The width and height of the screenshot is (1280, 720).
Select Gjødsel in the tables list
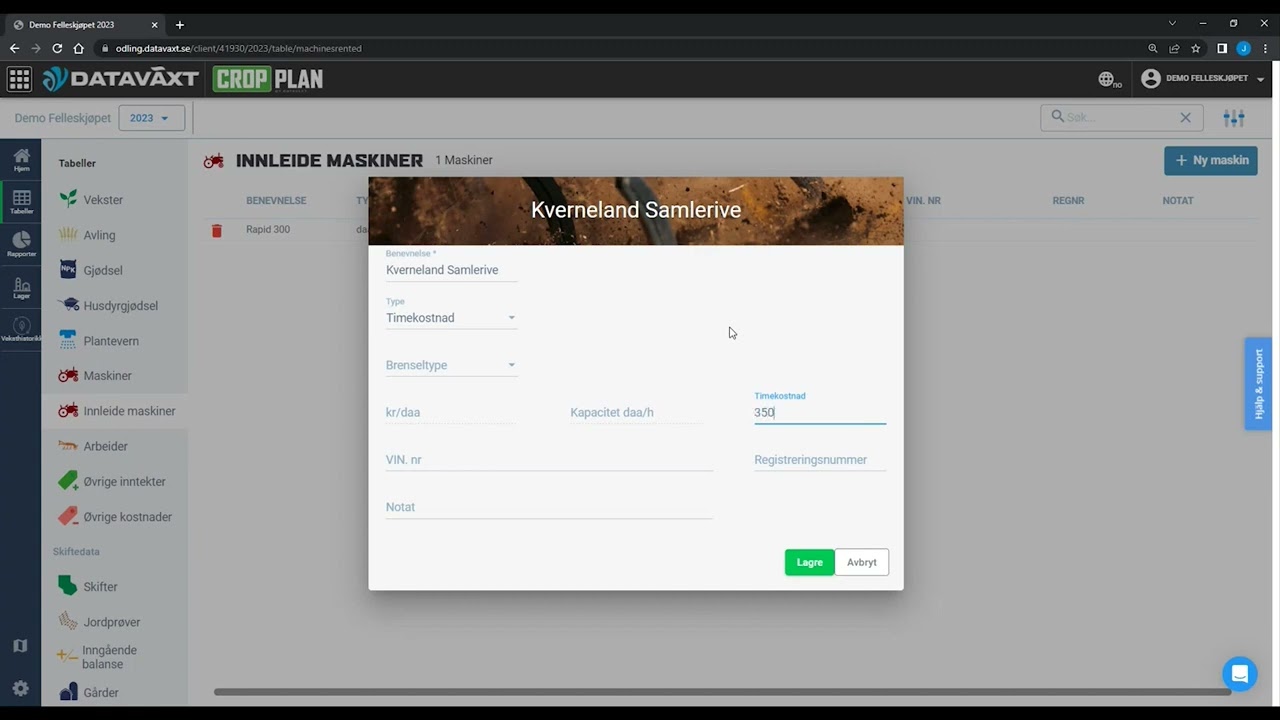[x=103, y=270]
